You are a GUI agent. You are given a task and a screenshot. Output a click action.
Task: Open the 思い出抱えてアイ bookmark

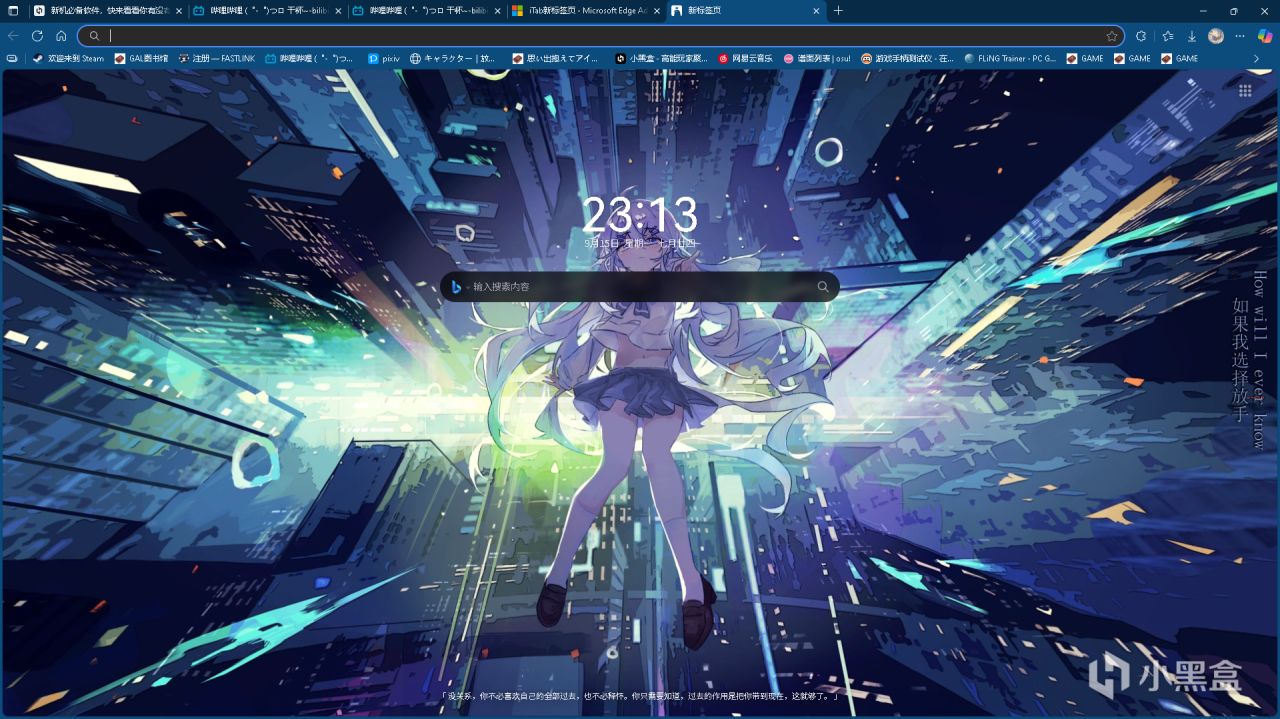(x=555, y=58)
